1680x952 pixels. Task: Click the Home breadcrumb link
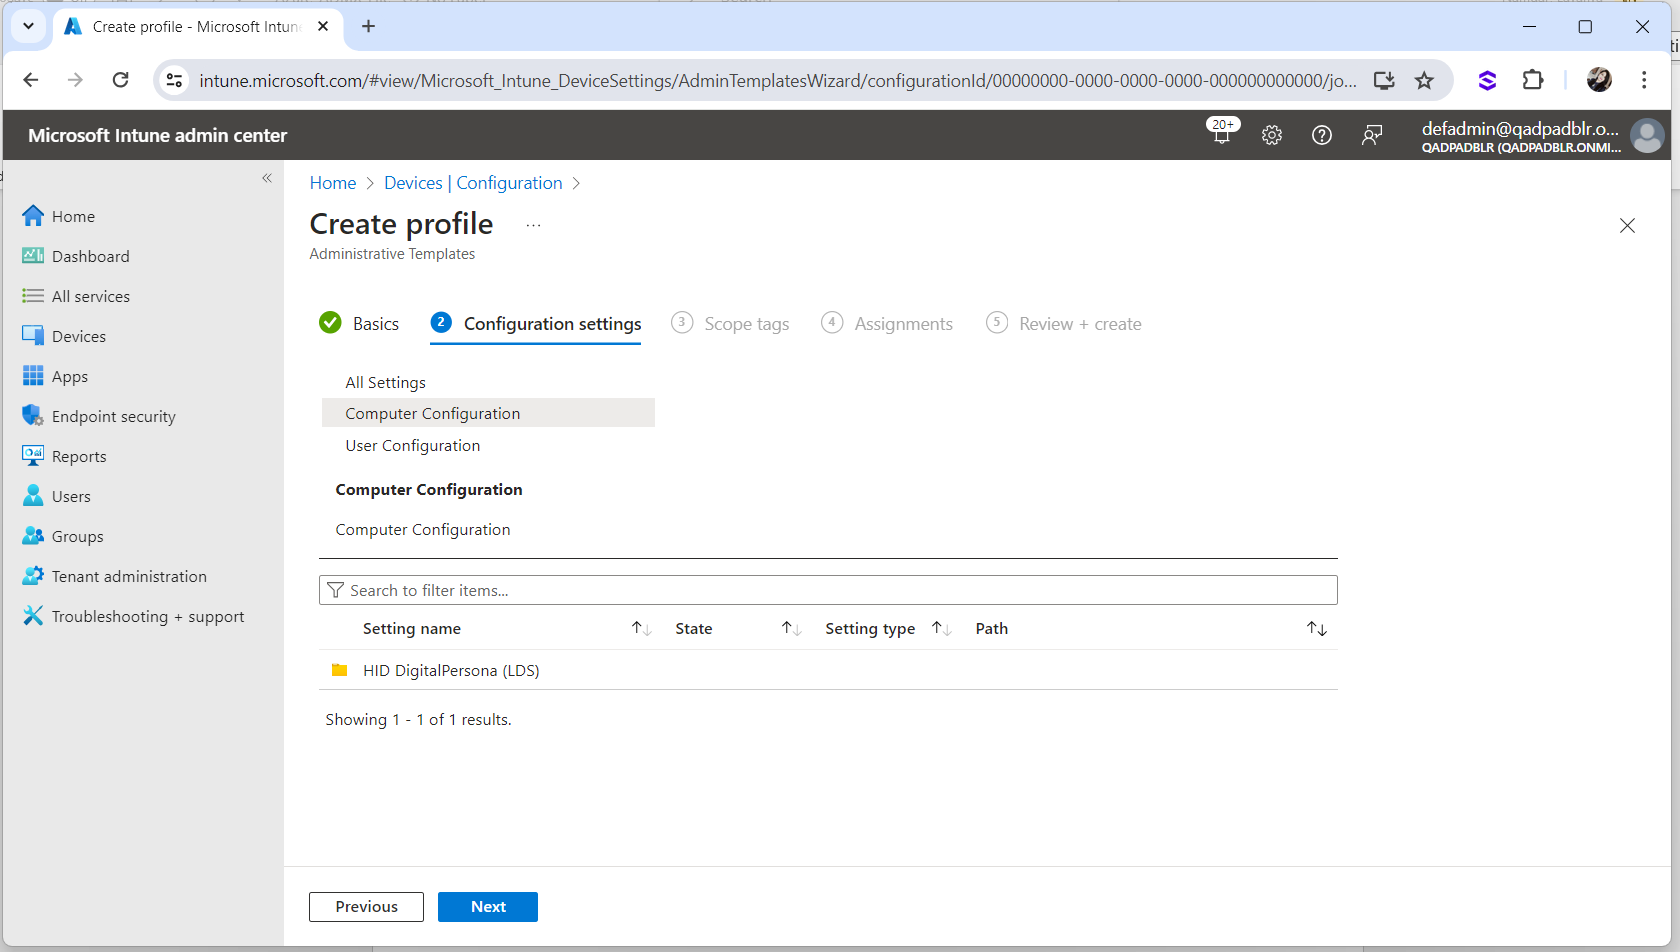point(333,183)
